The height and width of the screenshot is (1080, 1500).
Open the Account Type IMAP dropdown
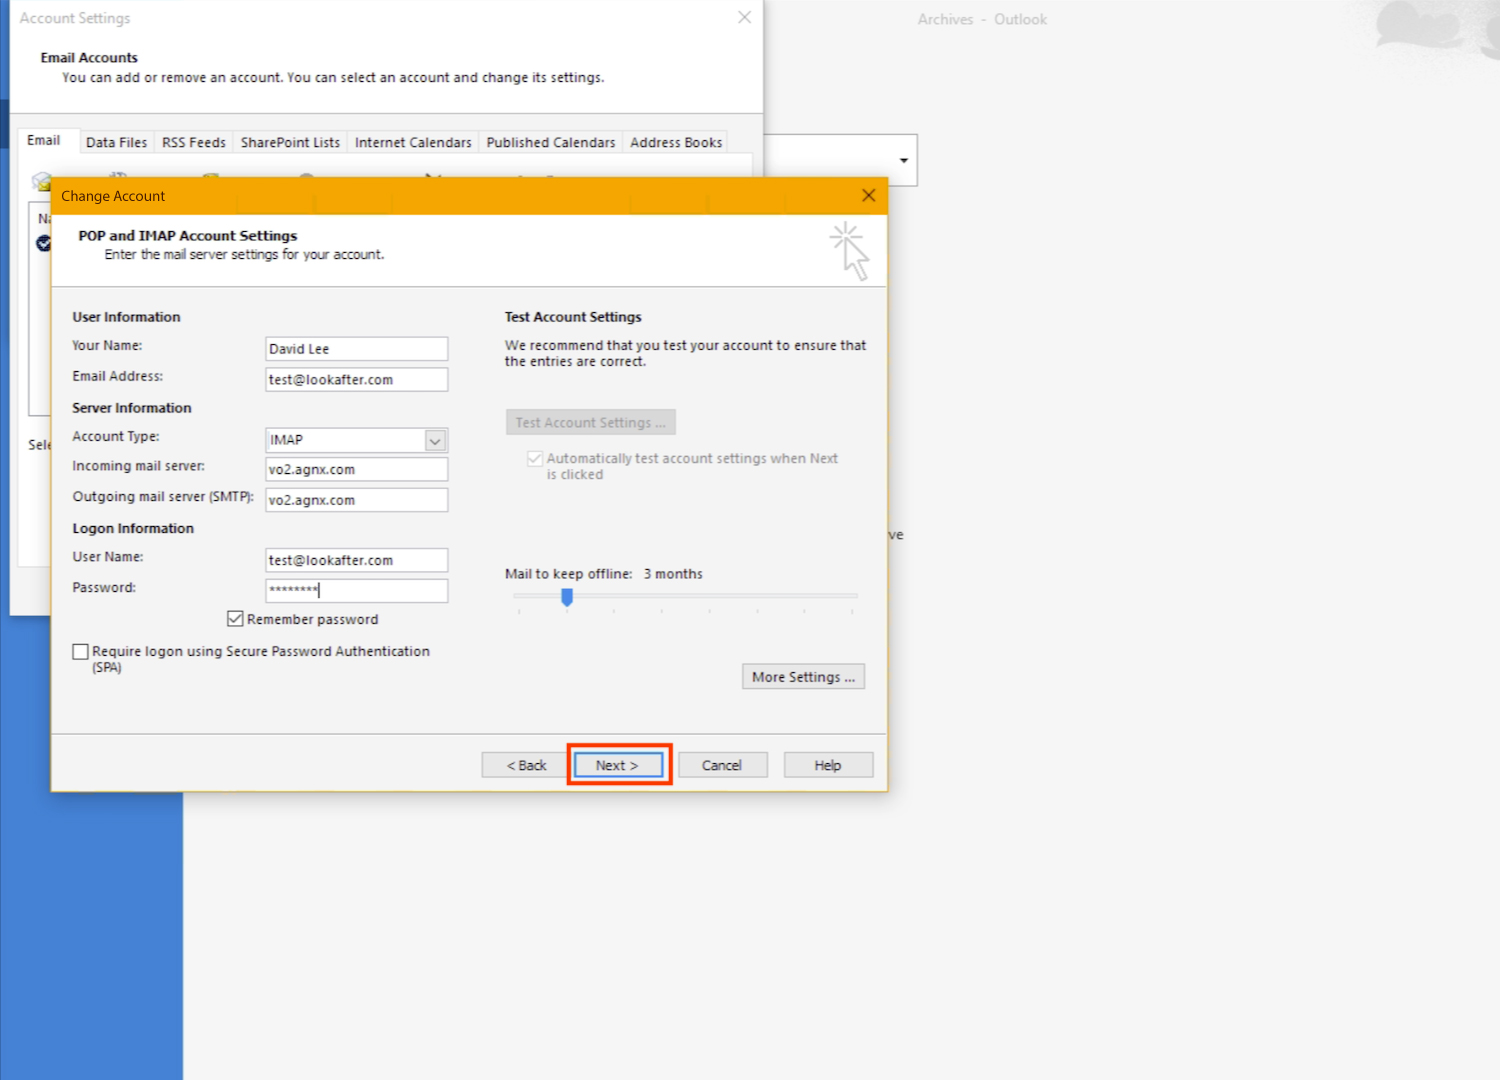click(x=435, y=440)
